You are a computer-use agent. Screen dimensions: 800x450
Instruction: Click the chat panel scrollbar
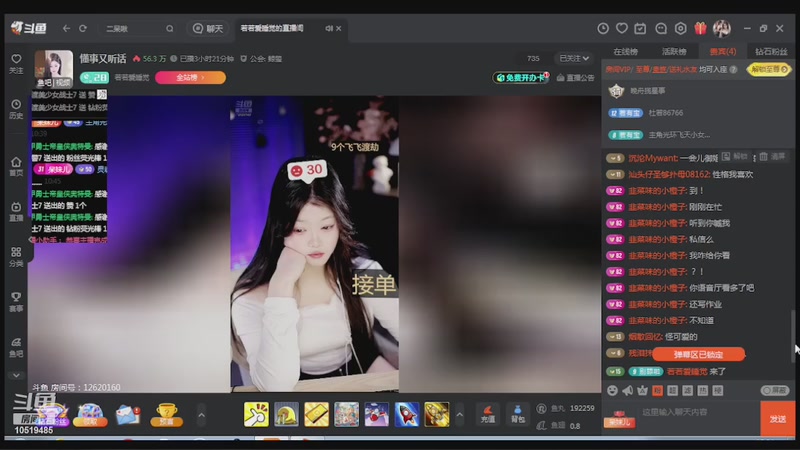792,335
